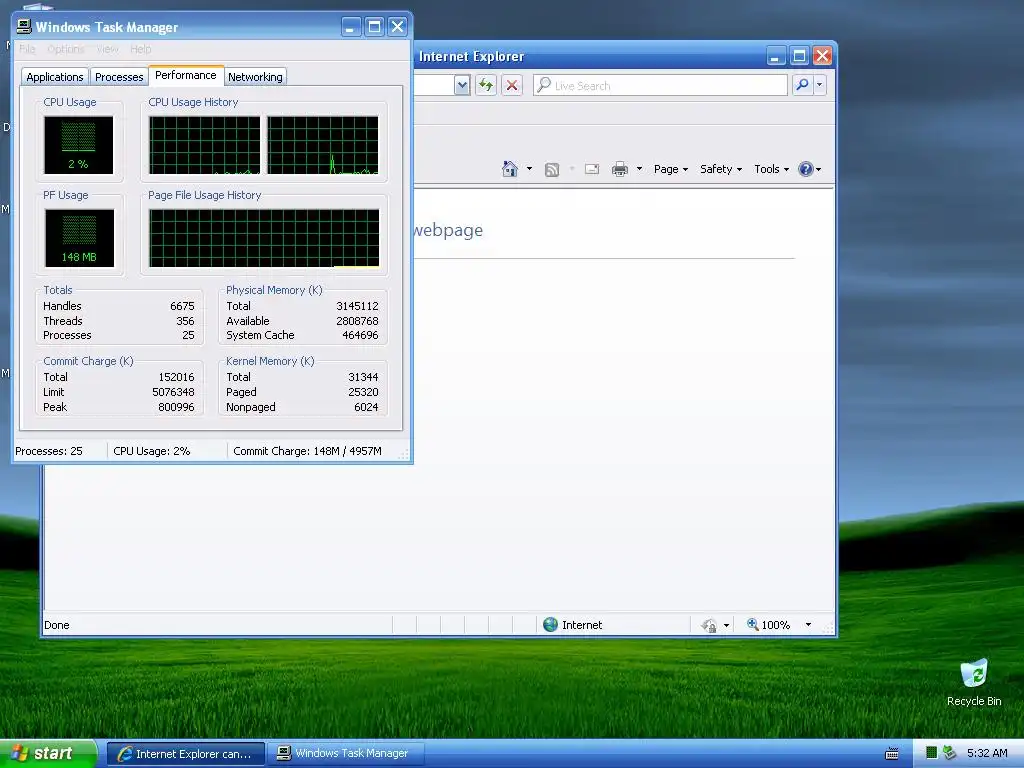Click the Print icon in IE toolbar
The image size is (1024, 768).
tap(620, 169)
